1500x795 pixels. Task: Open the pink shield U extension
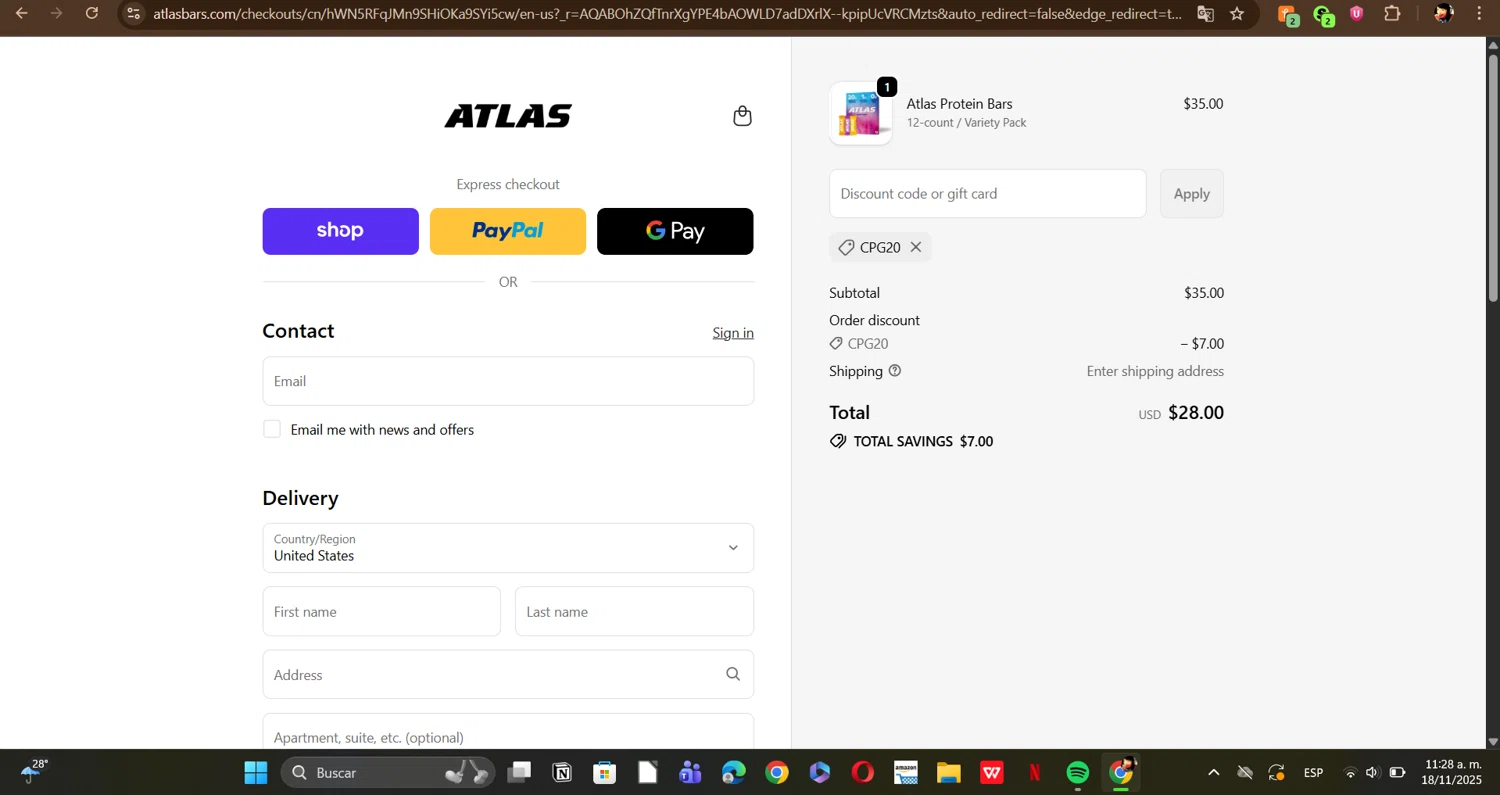tap(1357, 14)
